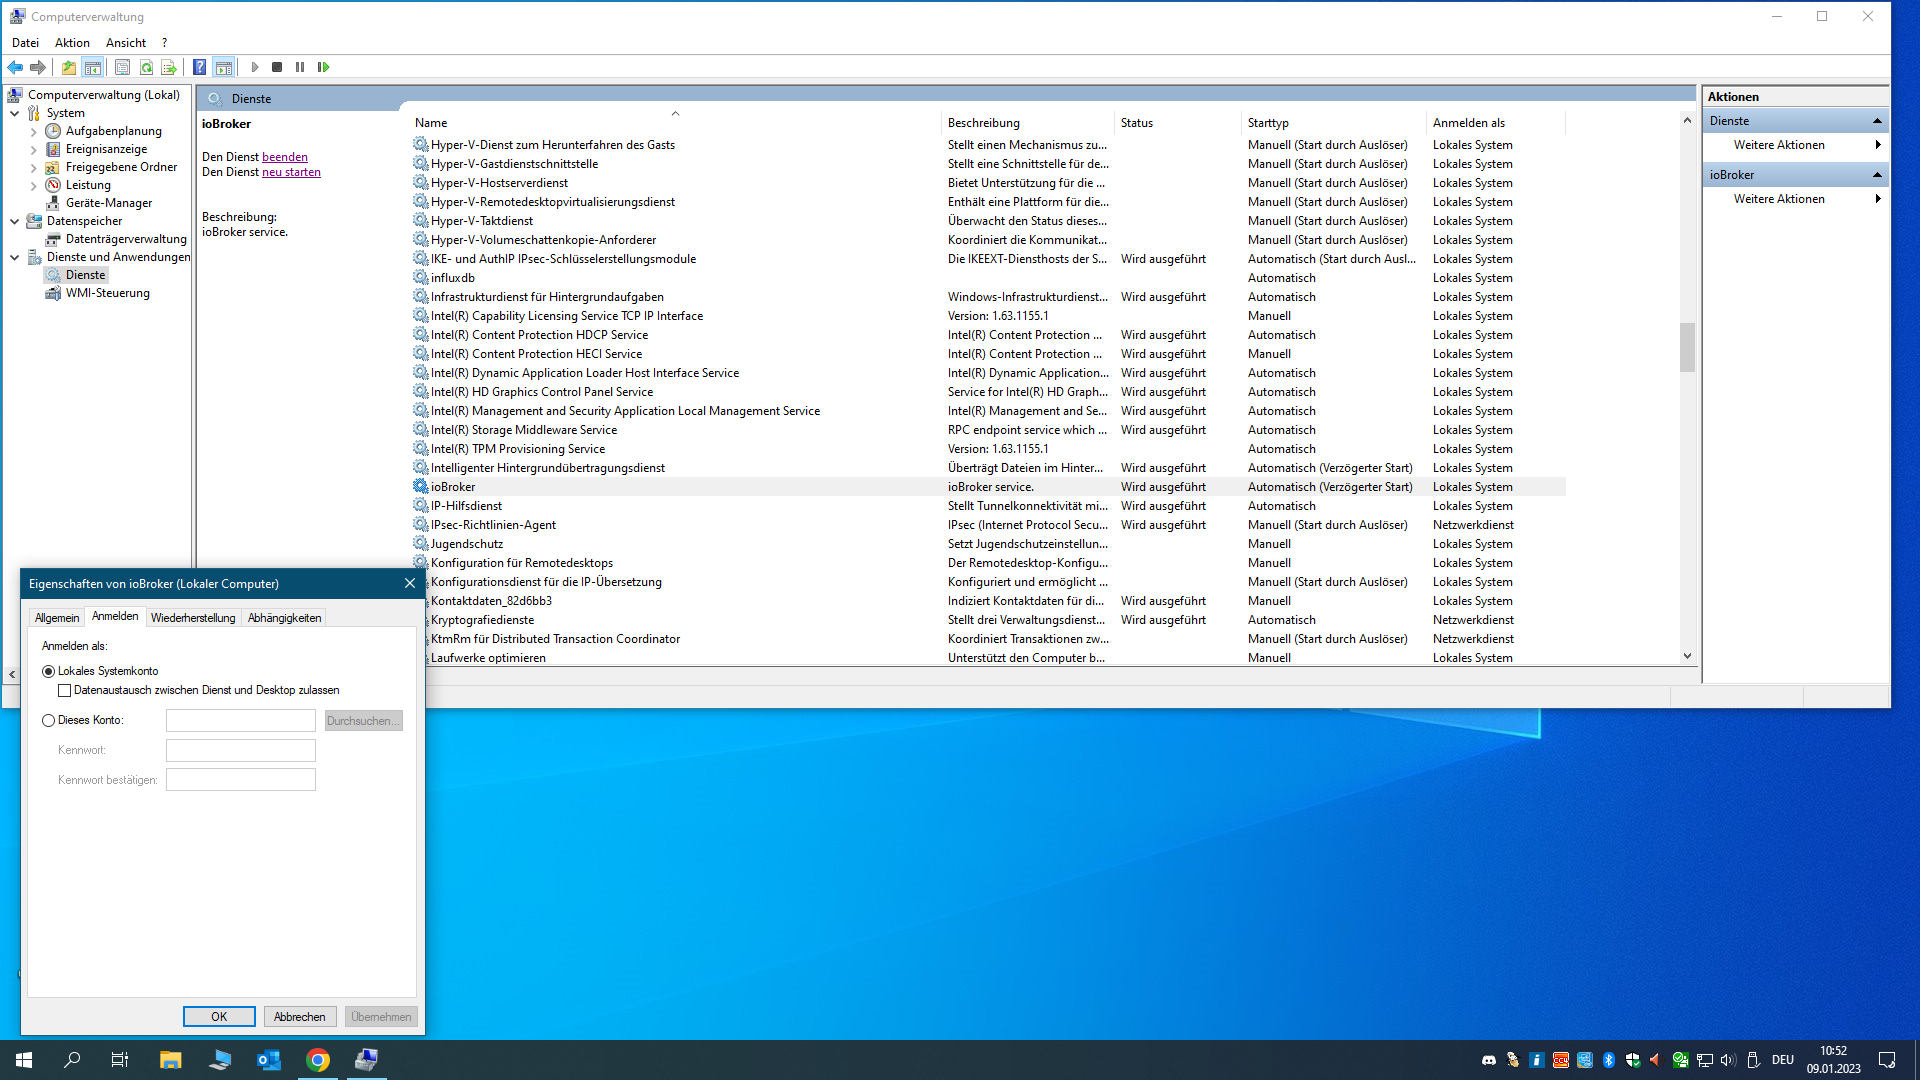Sort services by the Name column header
Viewport: 1920px width, 1080px height.
[675, 123]
